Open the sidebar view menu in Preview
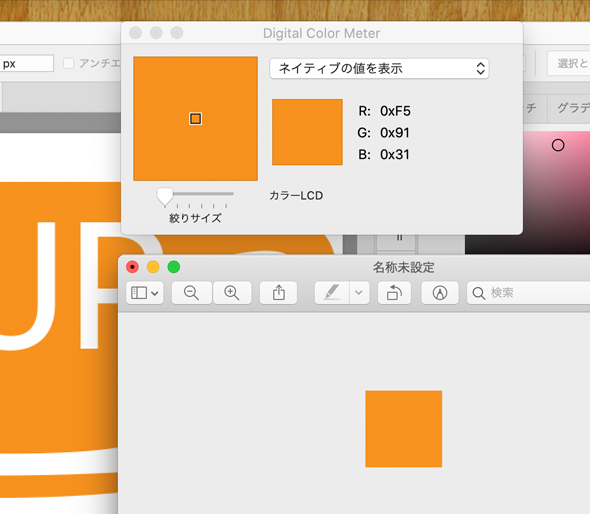The width and height of the screenshot is (590, 514). 144,293
